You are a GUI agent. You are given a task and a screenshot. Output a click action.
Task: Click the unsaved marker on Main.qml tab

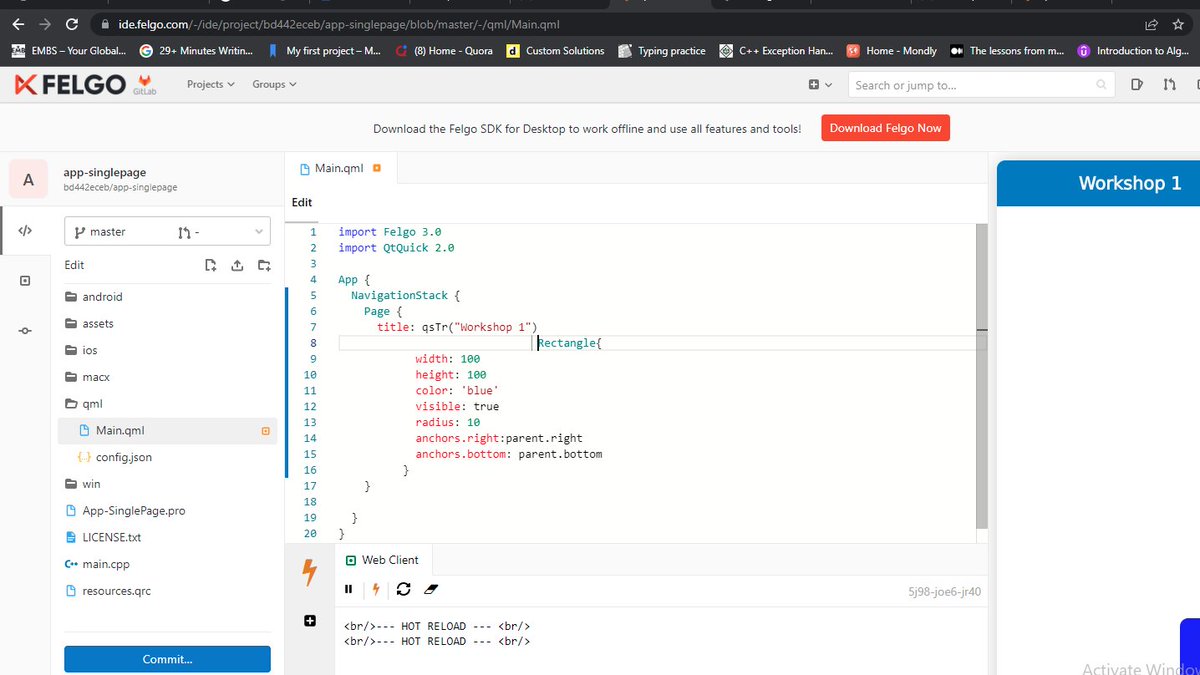tap(377, 168)
